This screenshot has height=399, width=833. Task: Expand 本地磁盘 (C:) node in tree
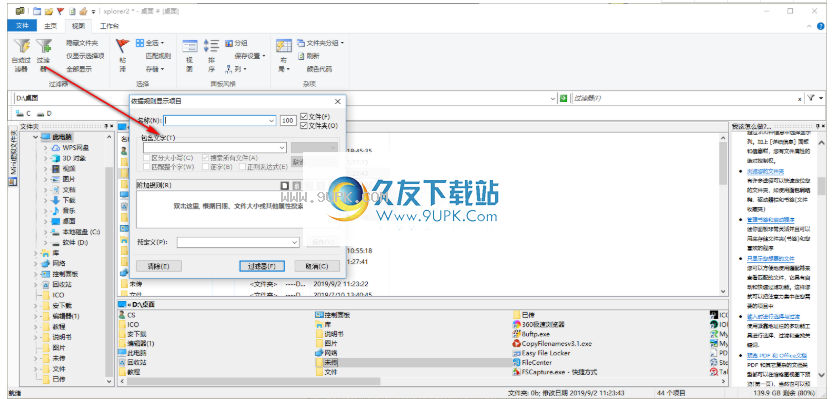pyautogui.click(x=46, y=232)
